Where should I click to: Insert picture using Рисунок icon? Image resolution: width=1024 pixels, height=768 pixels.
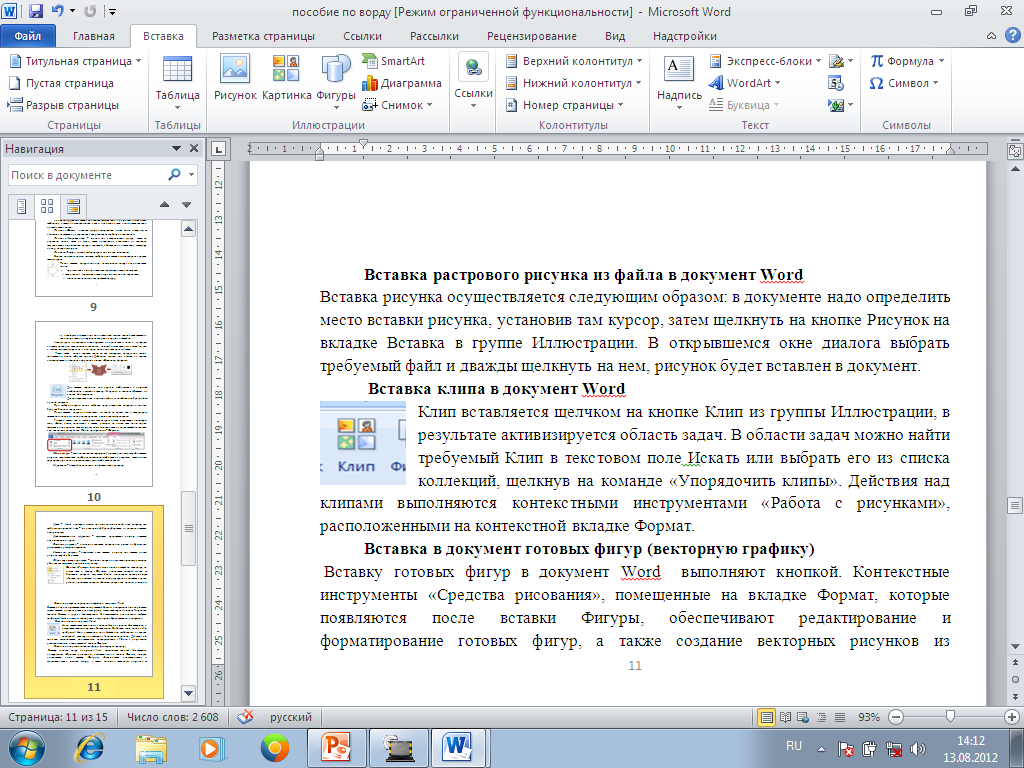tap(235, 78)
